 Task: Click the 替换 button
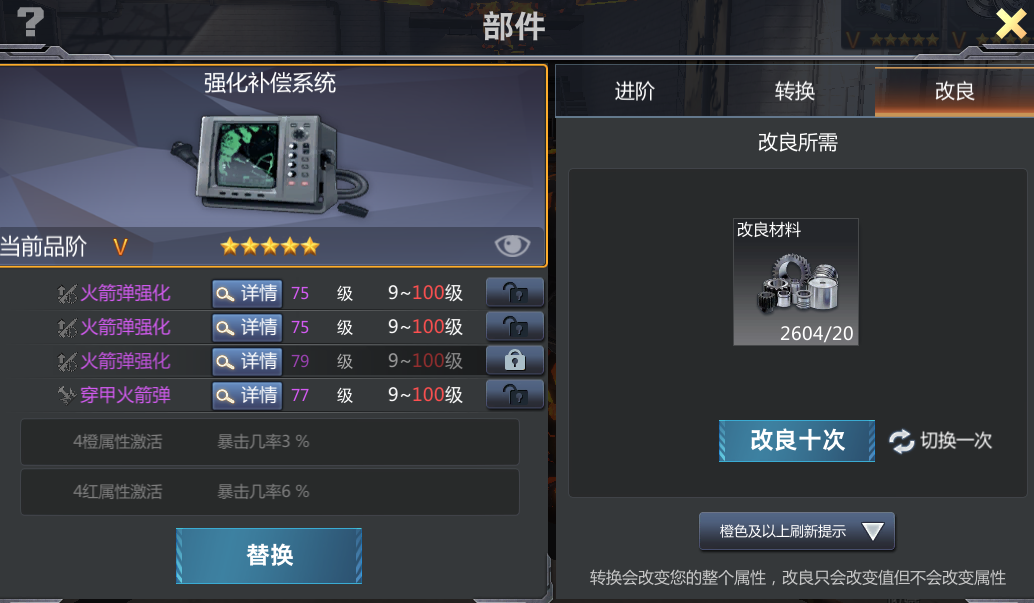click(x=269, y=555)
